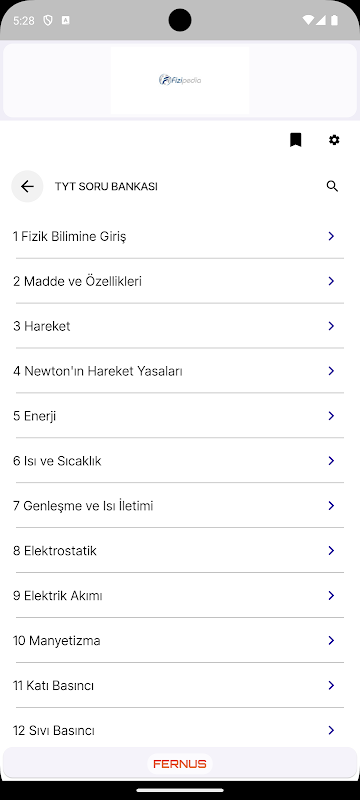Tap the search magnifier icon
Screen dimensions: 360x800
332,186
